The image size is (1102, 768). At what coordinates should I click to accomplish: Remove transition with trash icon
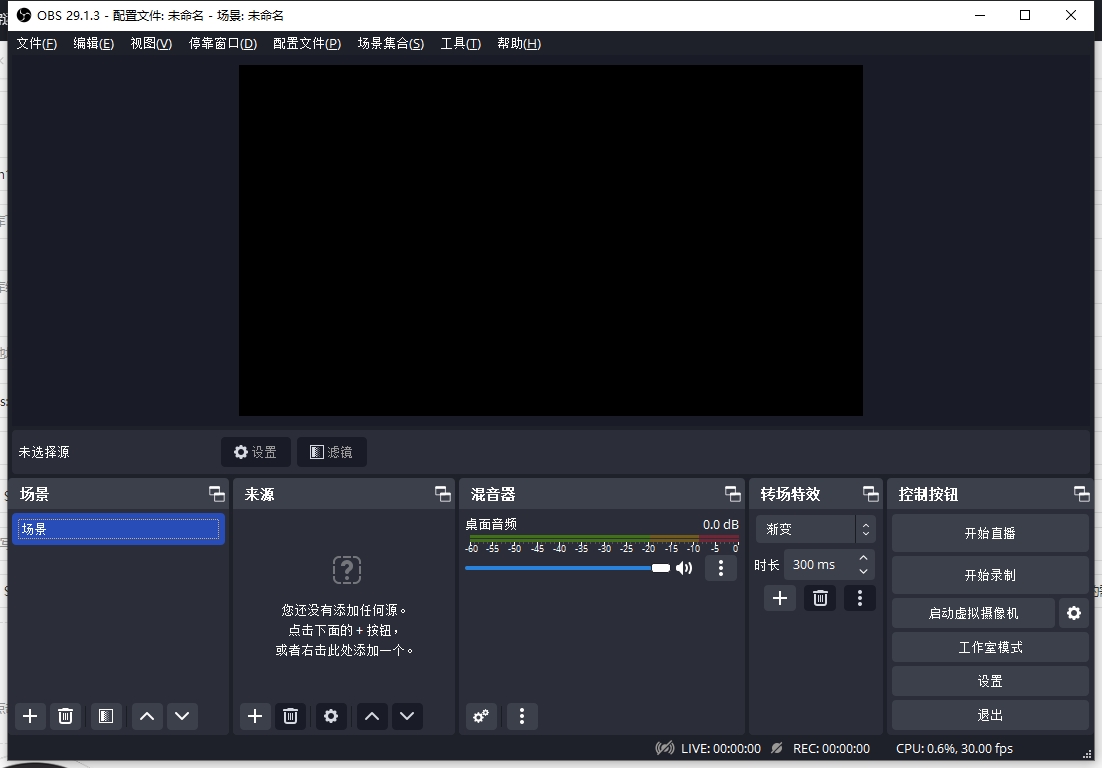tap(820, 598)
